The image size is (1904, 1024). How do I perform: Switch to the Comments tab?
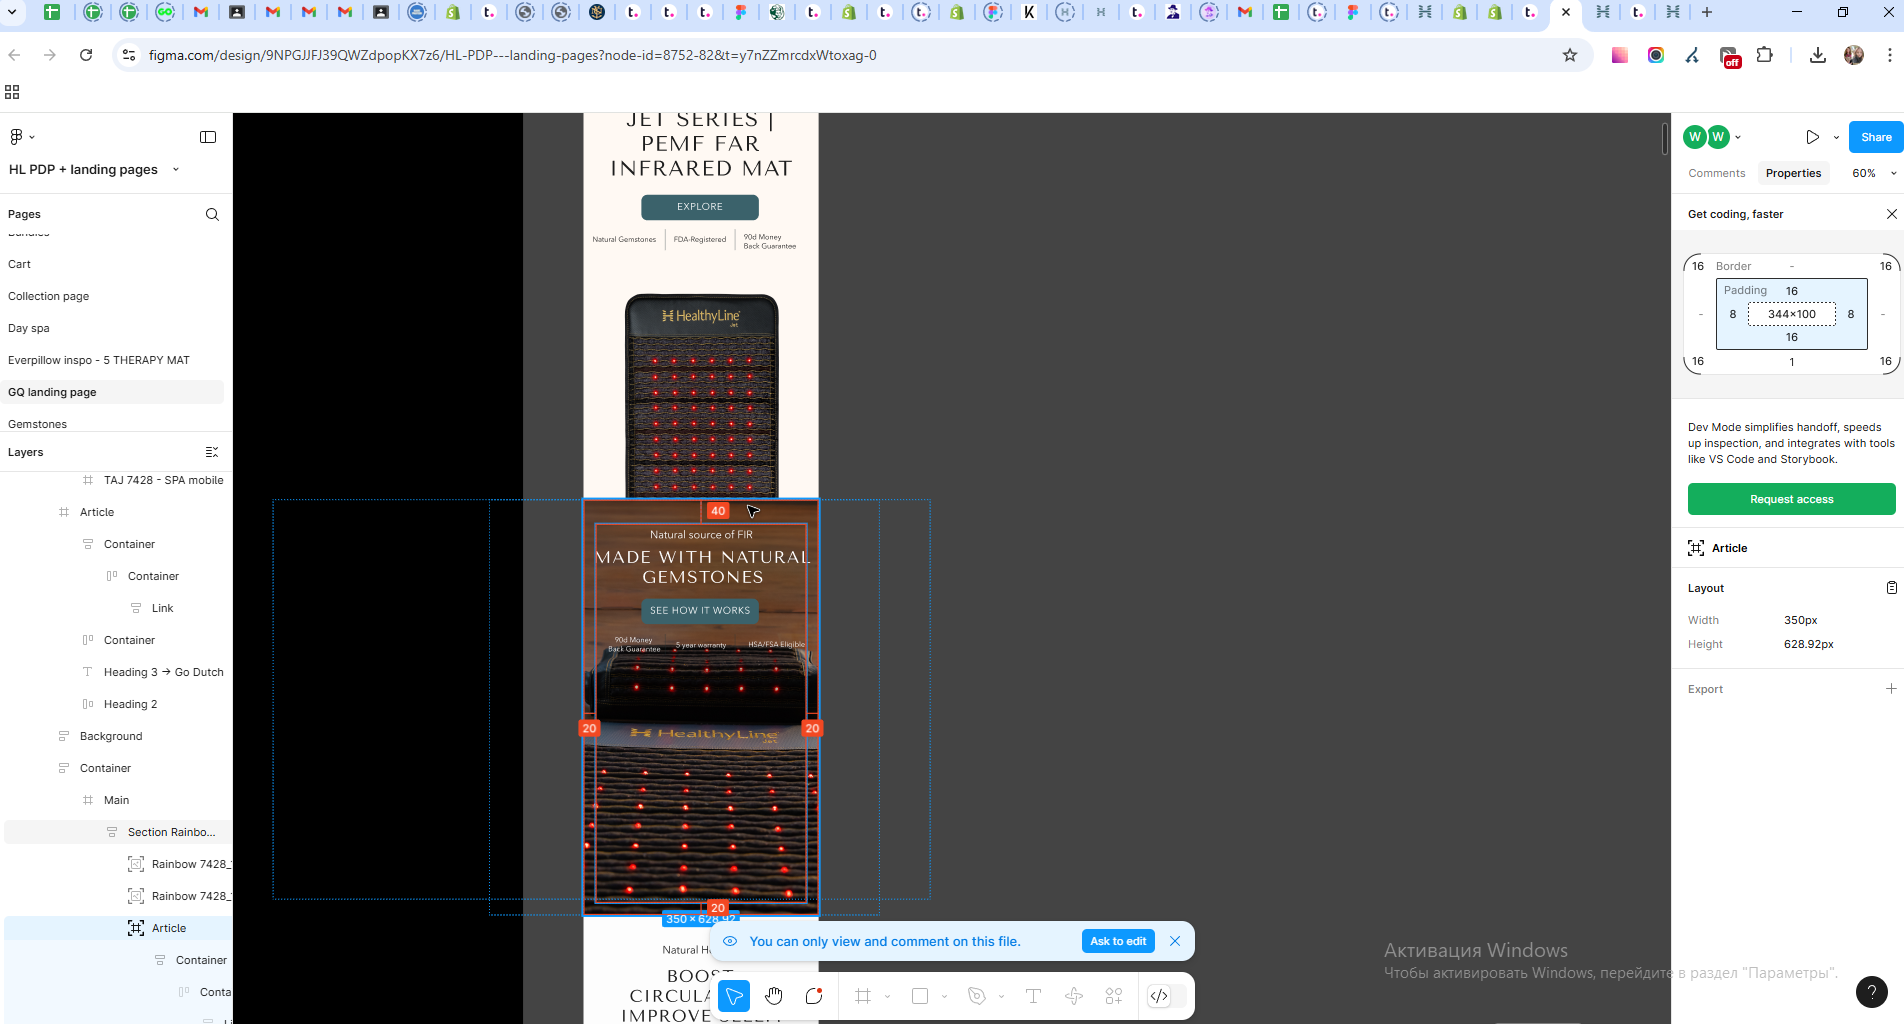click(1716, 173)
